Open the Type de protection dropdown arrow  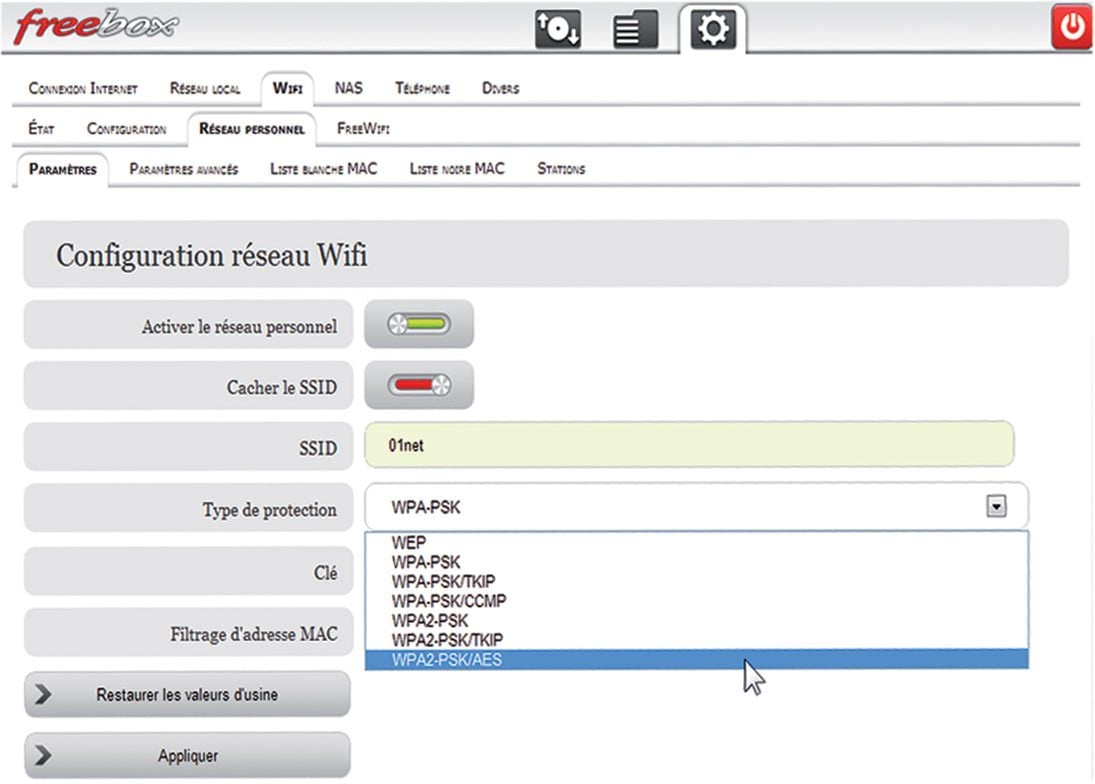click(x=995, y=508)
